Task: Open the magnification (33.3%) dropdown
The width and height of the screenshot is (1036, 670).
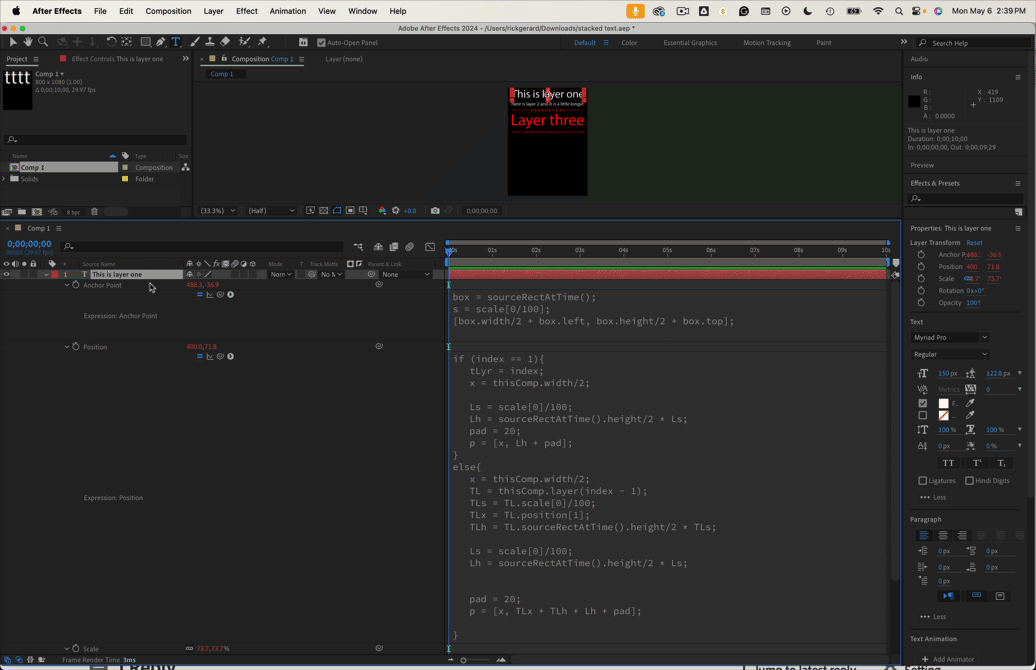Action: [x=218, y=211]
